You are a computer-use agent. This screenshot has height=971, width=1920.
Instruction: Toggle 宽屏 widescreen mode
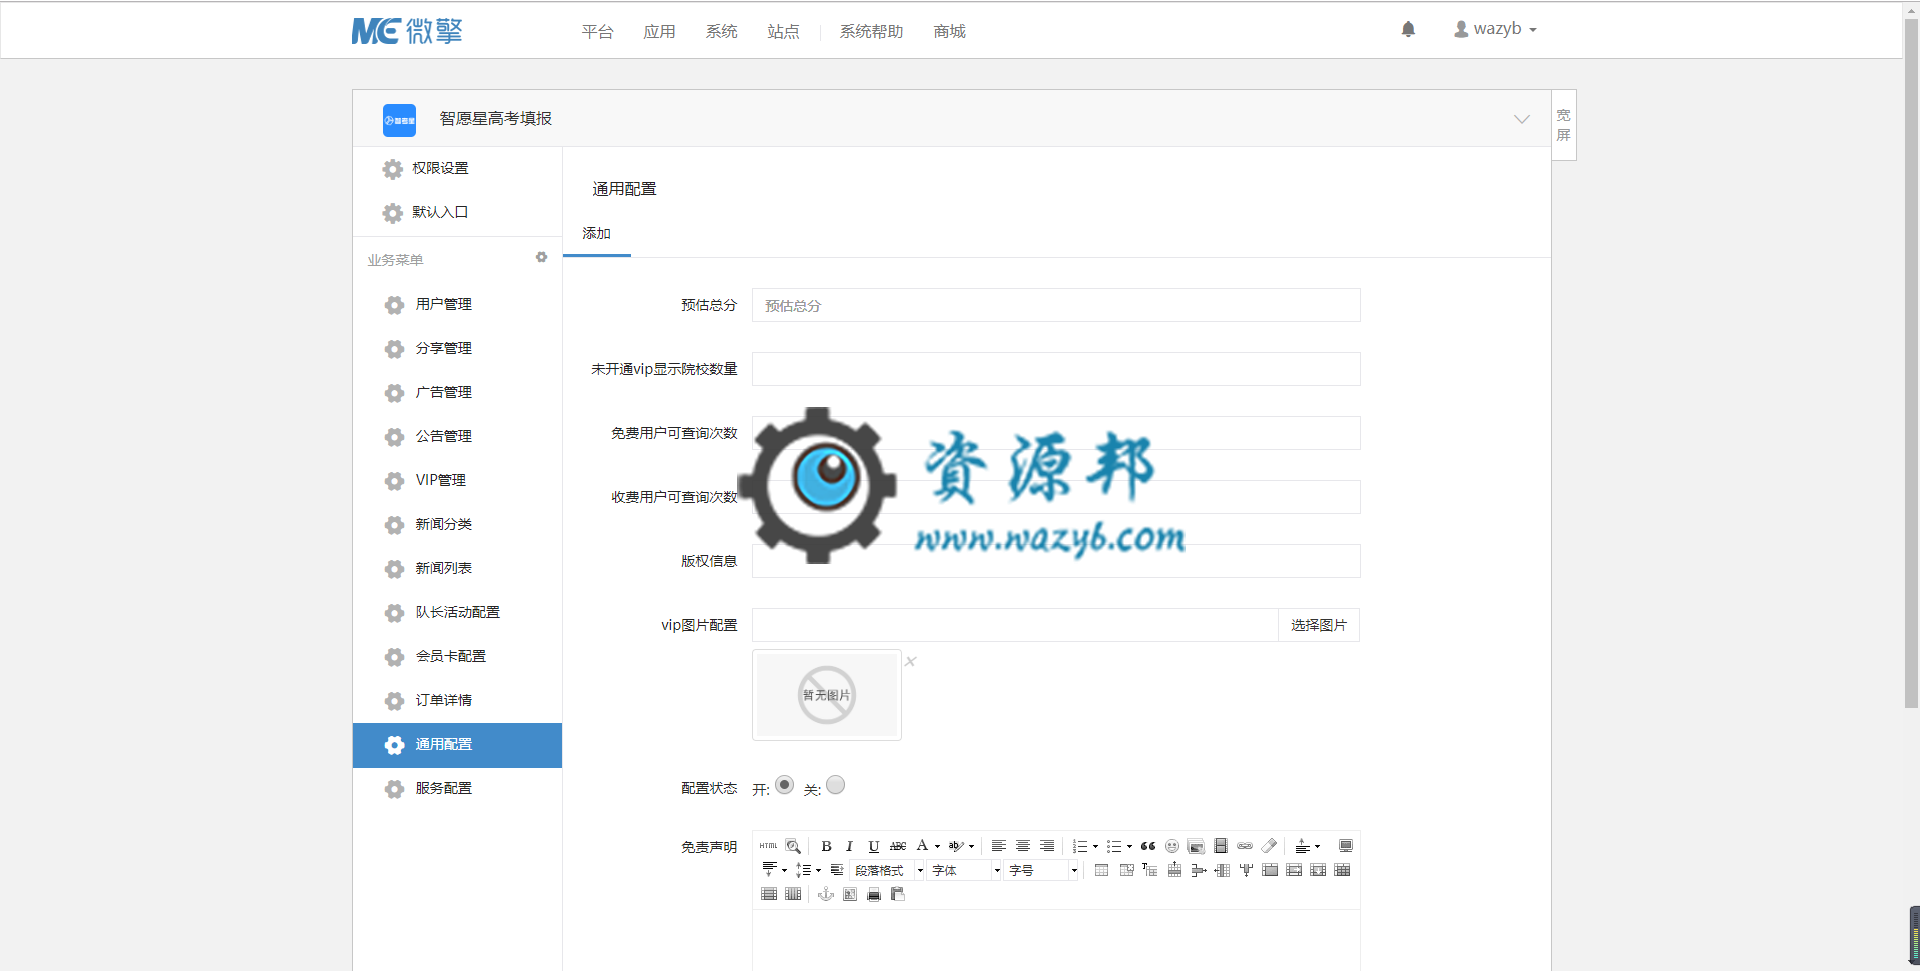tap(1564, 125)
